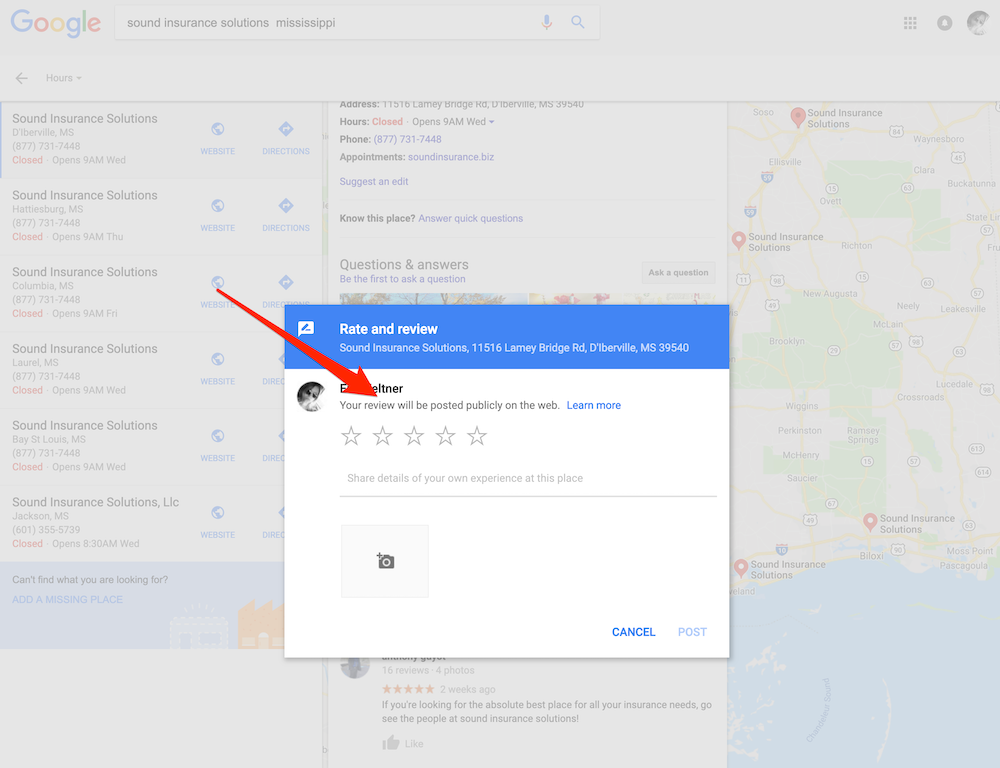This screenshot has height=768, width=1000.
Task: Rate two stars in review dialog
Action: pyautogui.click(x=383, y=436)
